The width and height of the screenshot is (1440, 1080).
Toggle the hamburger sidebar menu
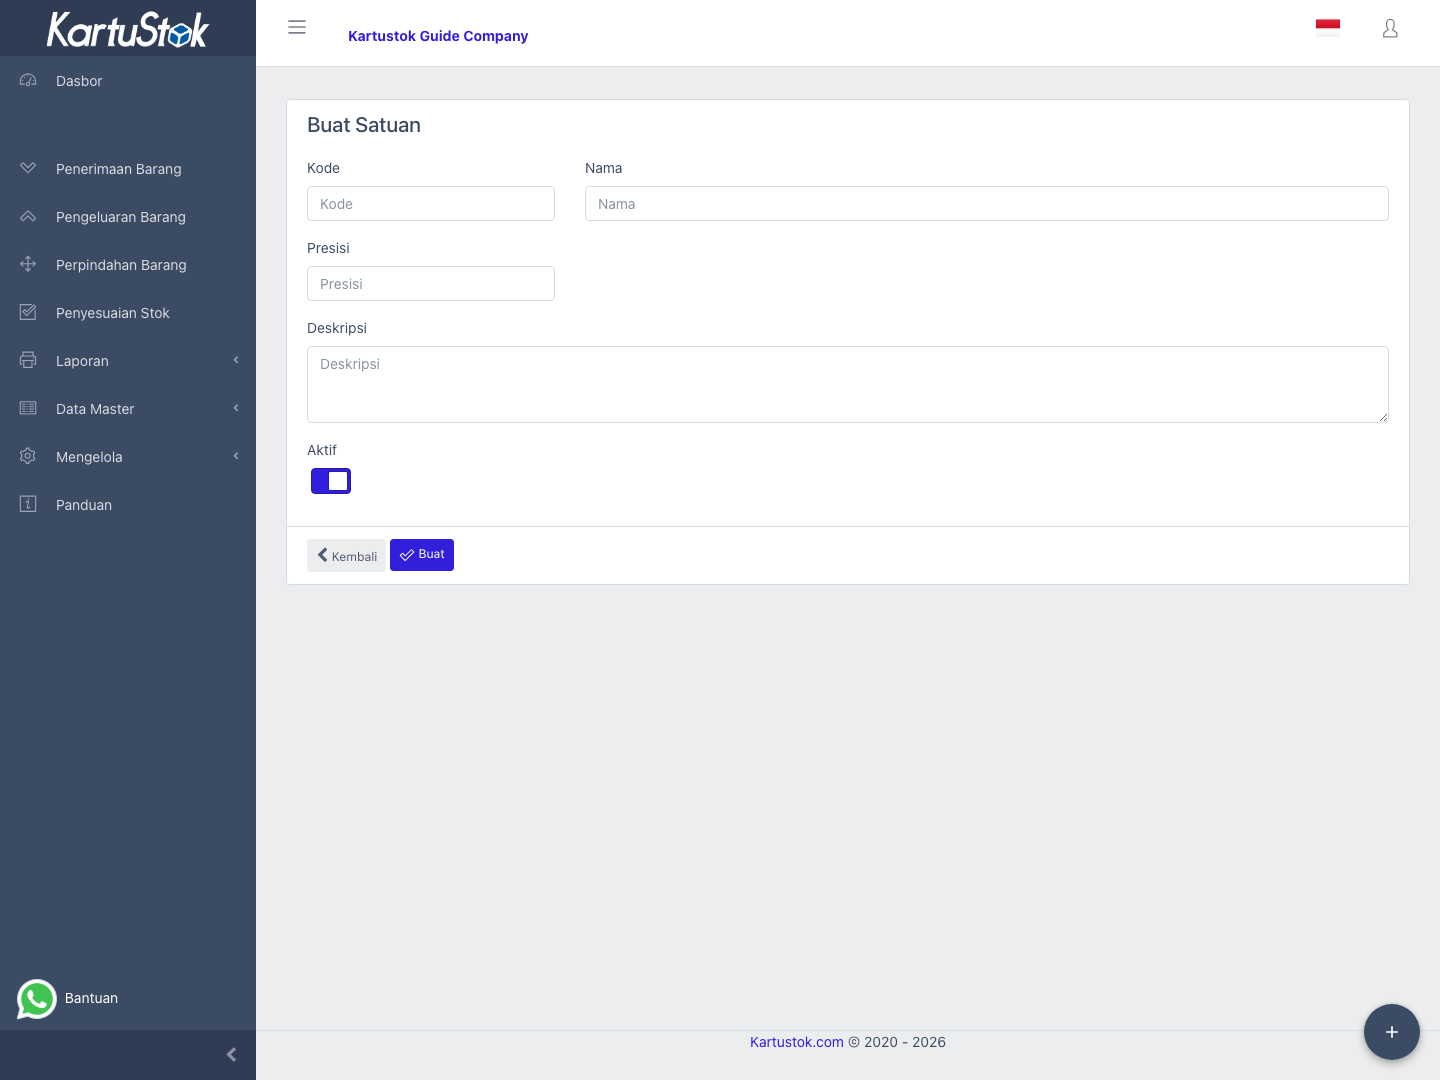coord(297,27)
